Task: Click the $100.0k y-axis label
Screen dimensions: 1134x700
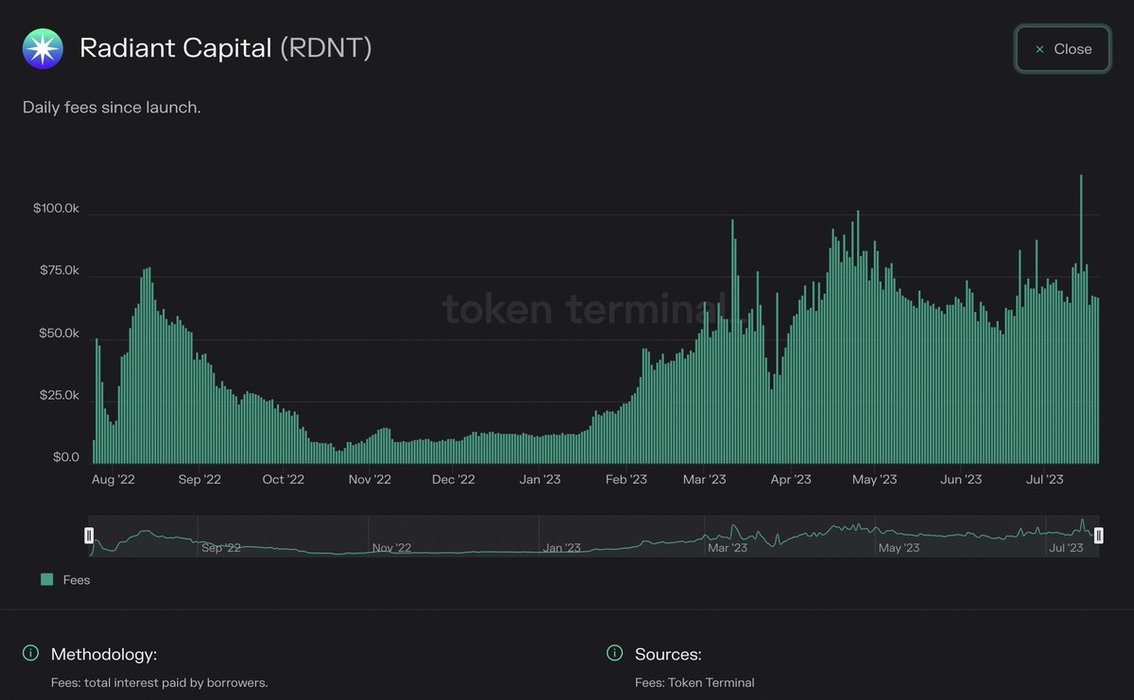Action: coord(56,208)
